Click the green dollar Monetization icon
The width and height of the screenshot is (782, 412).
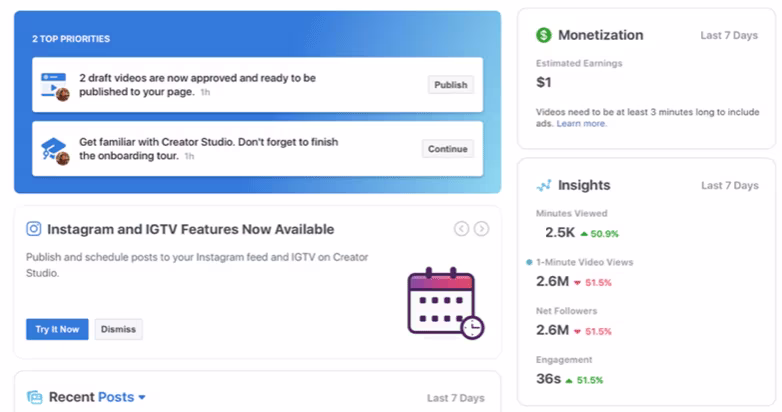(544, 35)
